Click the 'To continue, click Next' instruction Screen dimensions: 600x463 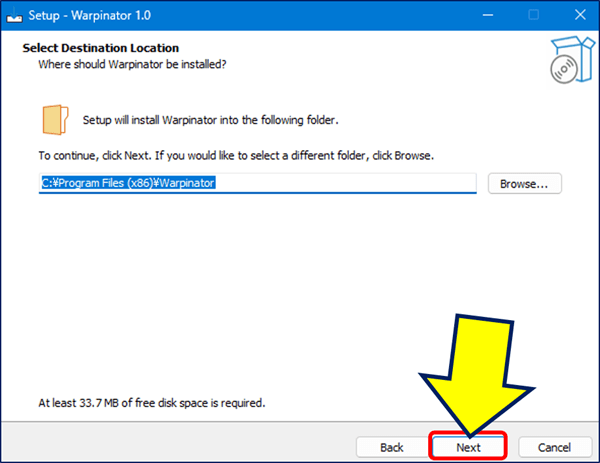(236, 156)
